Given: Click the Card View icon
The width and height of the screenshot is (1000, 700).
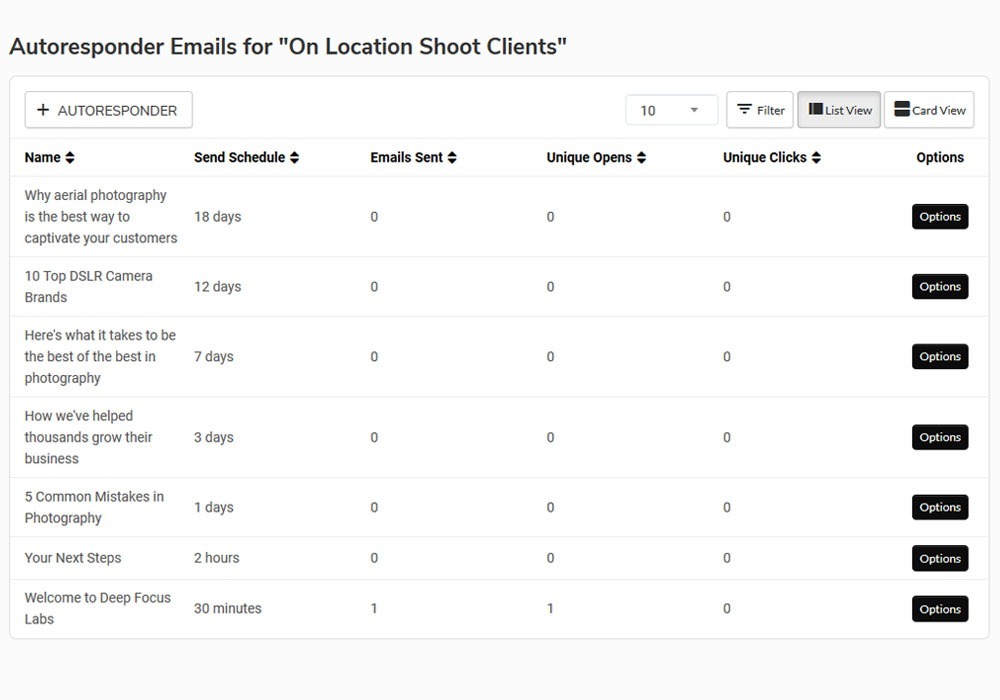Looking at the screenshot, I should coord(902,109).
